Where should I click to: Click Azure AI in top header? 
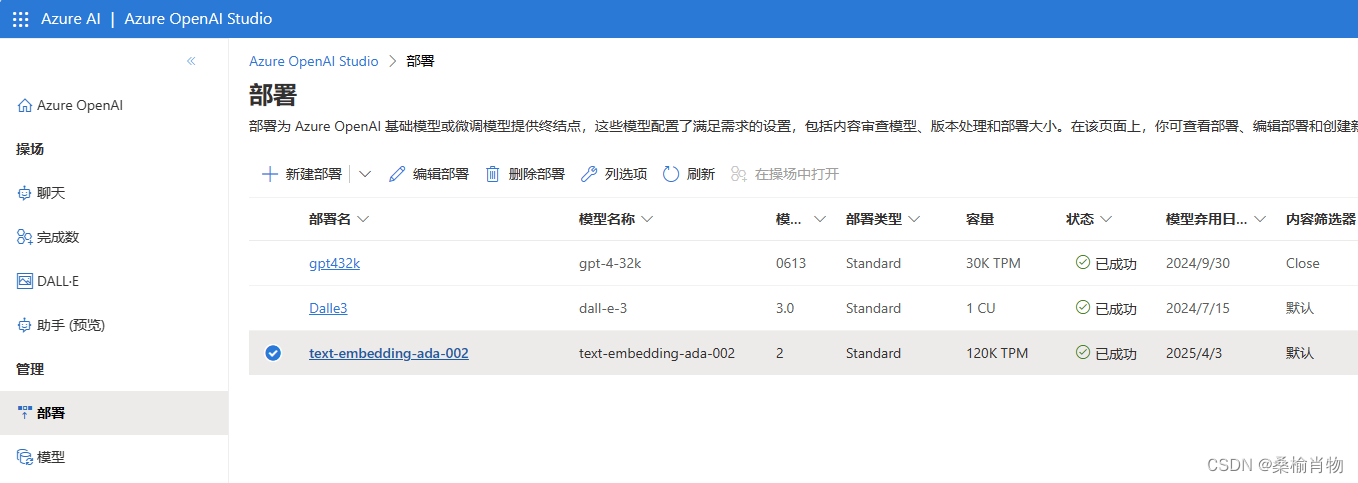click(69, 19)
